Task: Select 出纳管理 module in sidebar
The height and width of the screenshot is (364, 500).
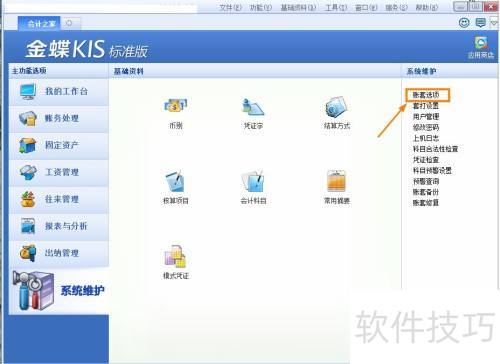Action: point(59,254)
